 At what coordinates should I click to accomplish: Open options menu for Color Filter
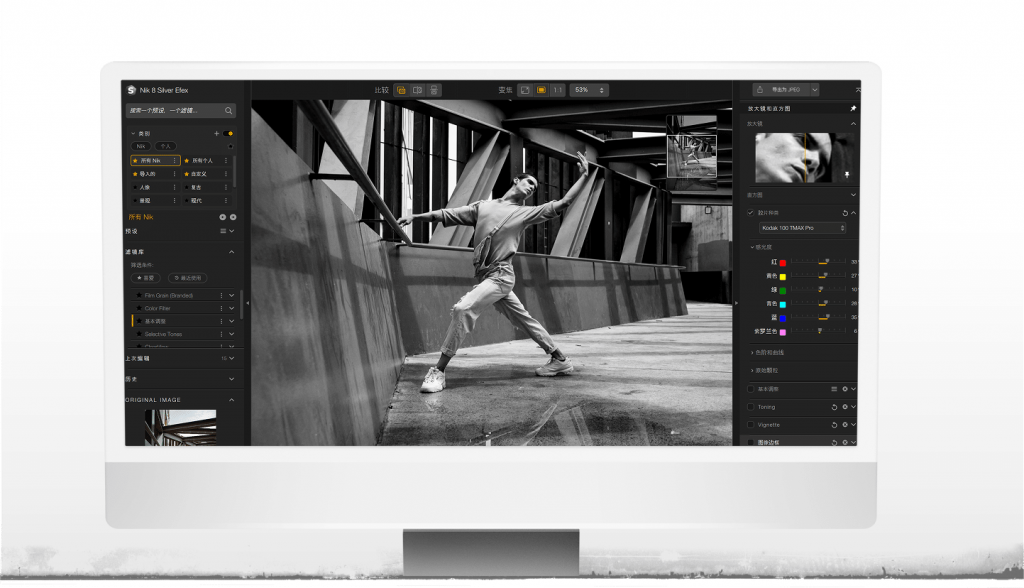pyautogui.click(x=221, y=308)
